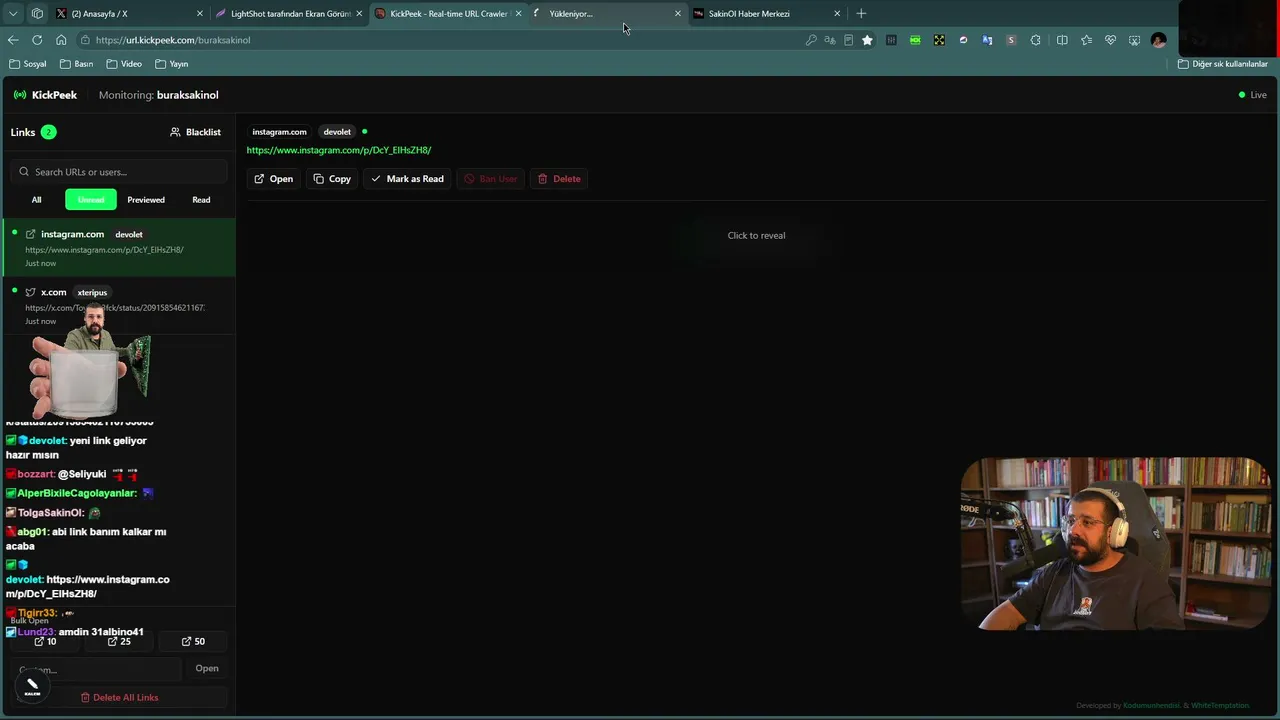The width and height of the screenshot is (1280, 720).
Task: Click the round pen Kalem button
Action: (32, 688)
